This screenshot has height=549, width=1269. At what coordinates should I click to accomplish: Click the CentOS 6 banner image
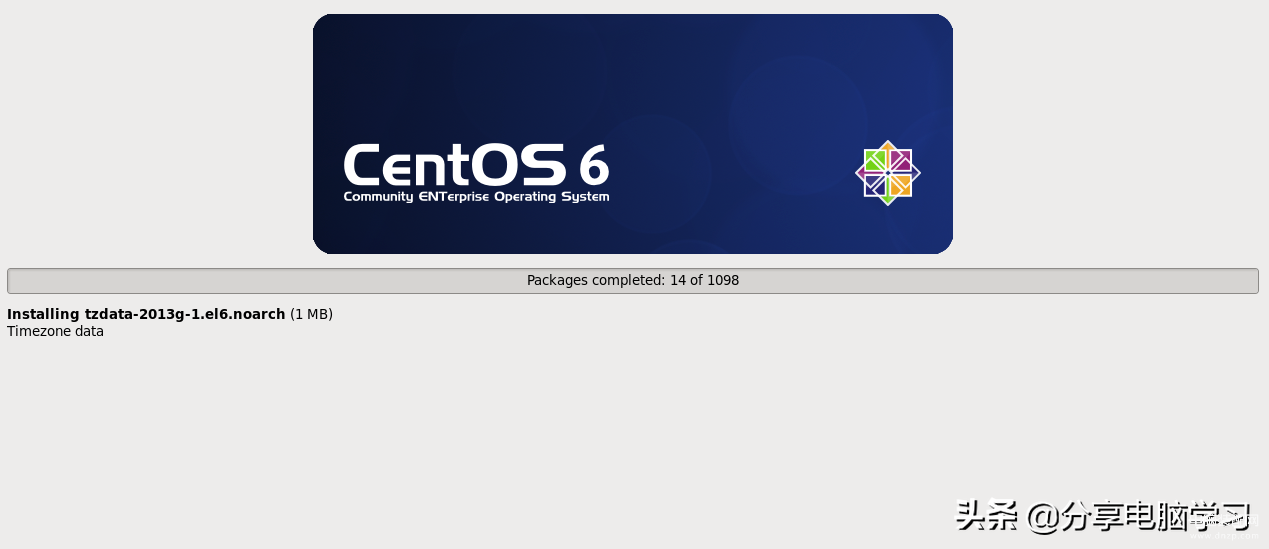(x=633, y=134)
